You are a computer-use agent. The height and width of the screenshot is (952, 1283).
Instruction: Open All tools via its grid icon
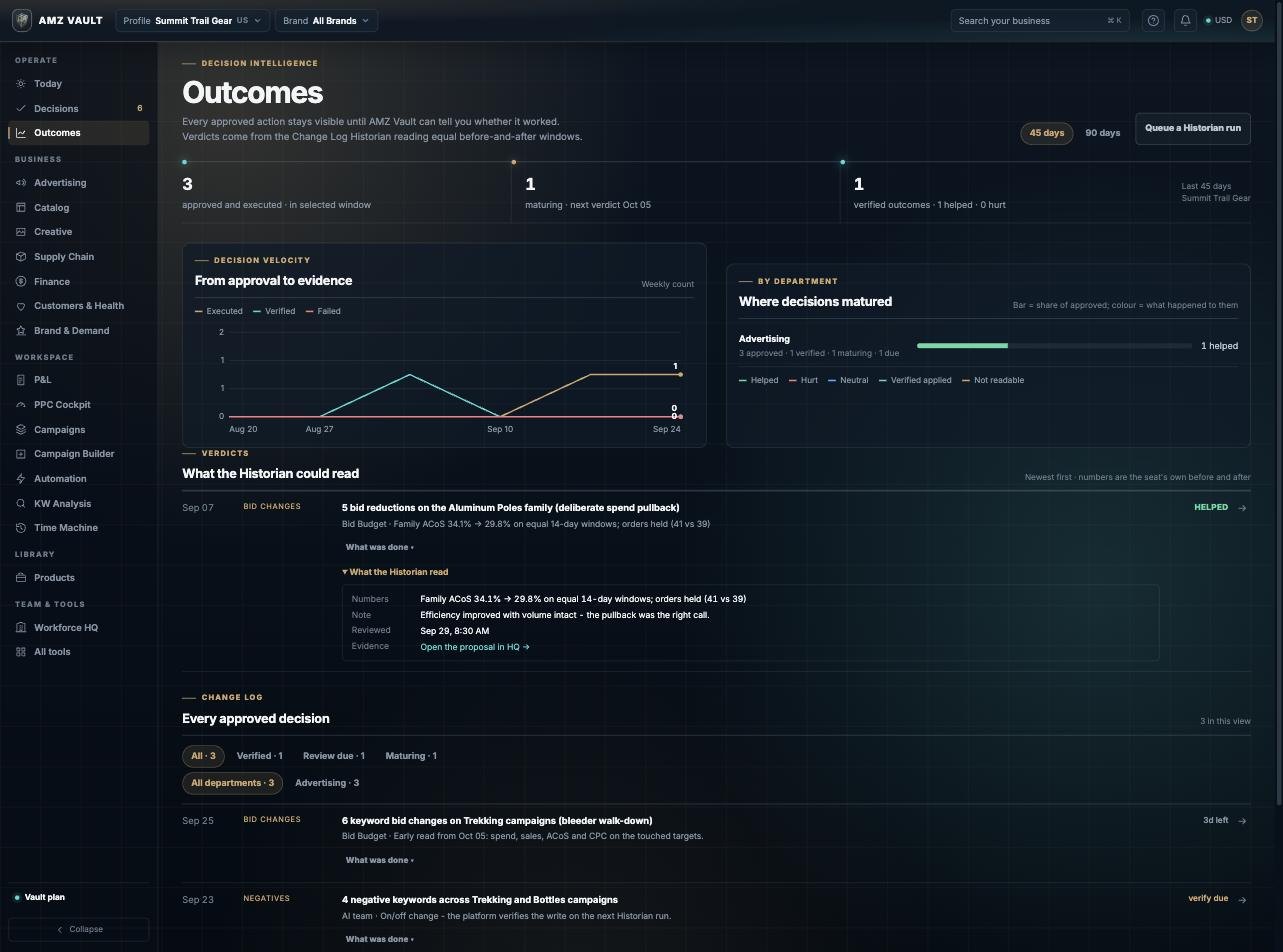coord(21,652)
